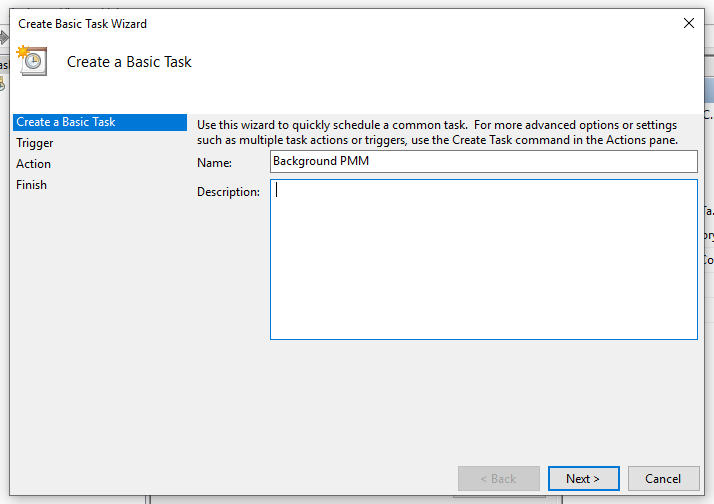Click the wizard instruction text
This screenshot has width=714, height=504.
(x=437, y=132)
